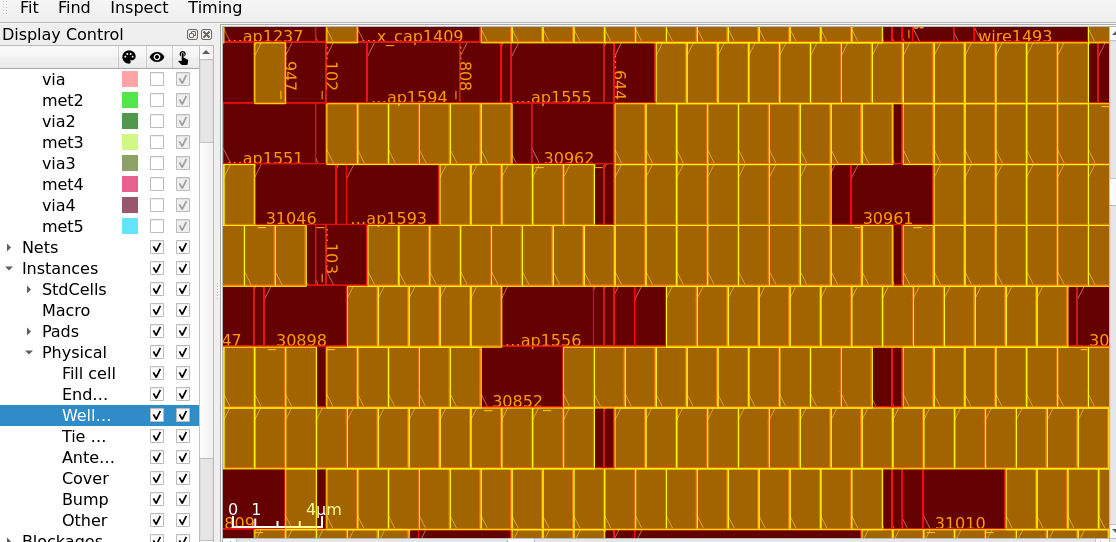Select the Antenna tree item
Image resolution: width=1116 pixels, height=542 pixels.
(88, 457)
